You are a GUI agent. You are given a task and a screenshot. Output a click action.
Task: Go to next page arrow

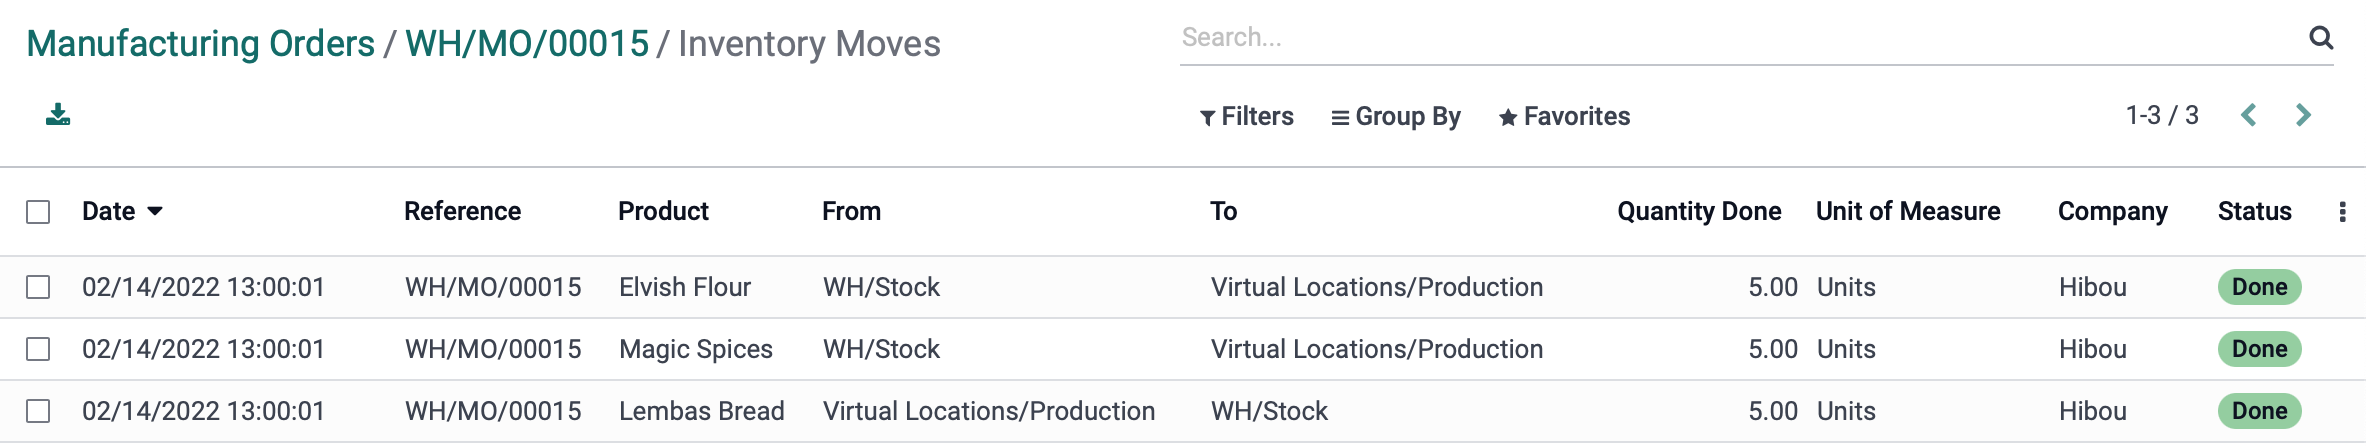[x=2303, y=116]
